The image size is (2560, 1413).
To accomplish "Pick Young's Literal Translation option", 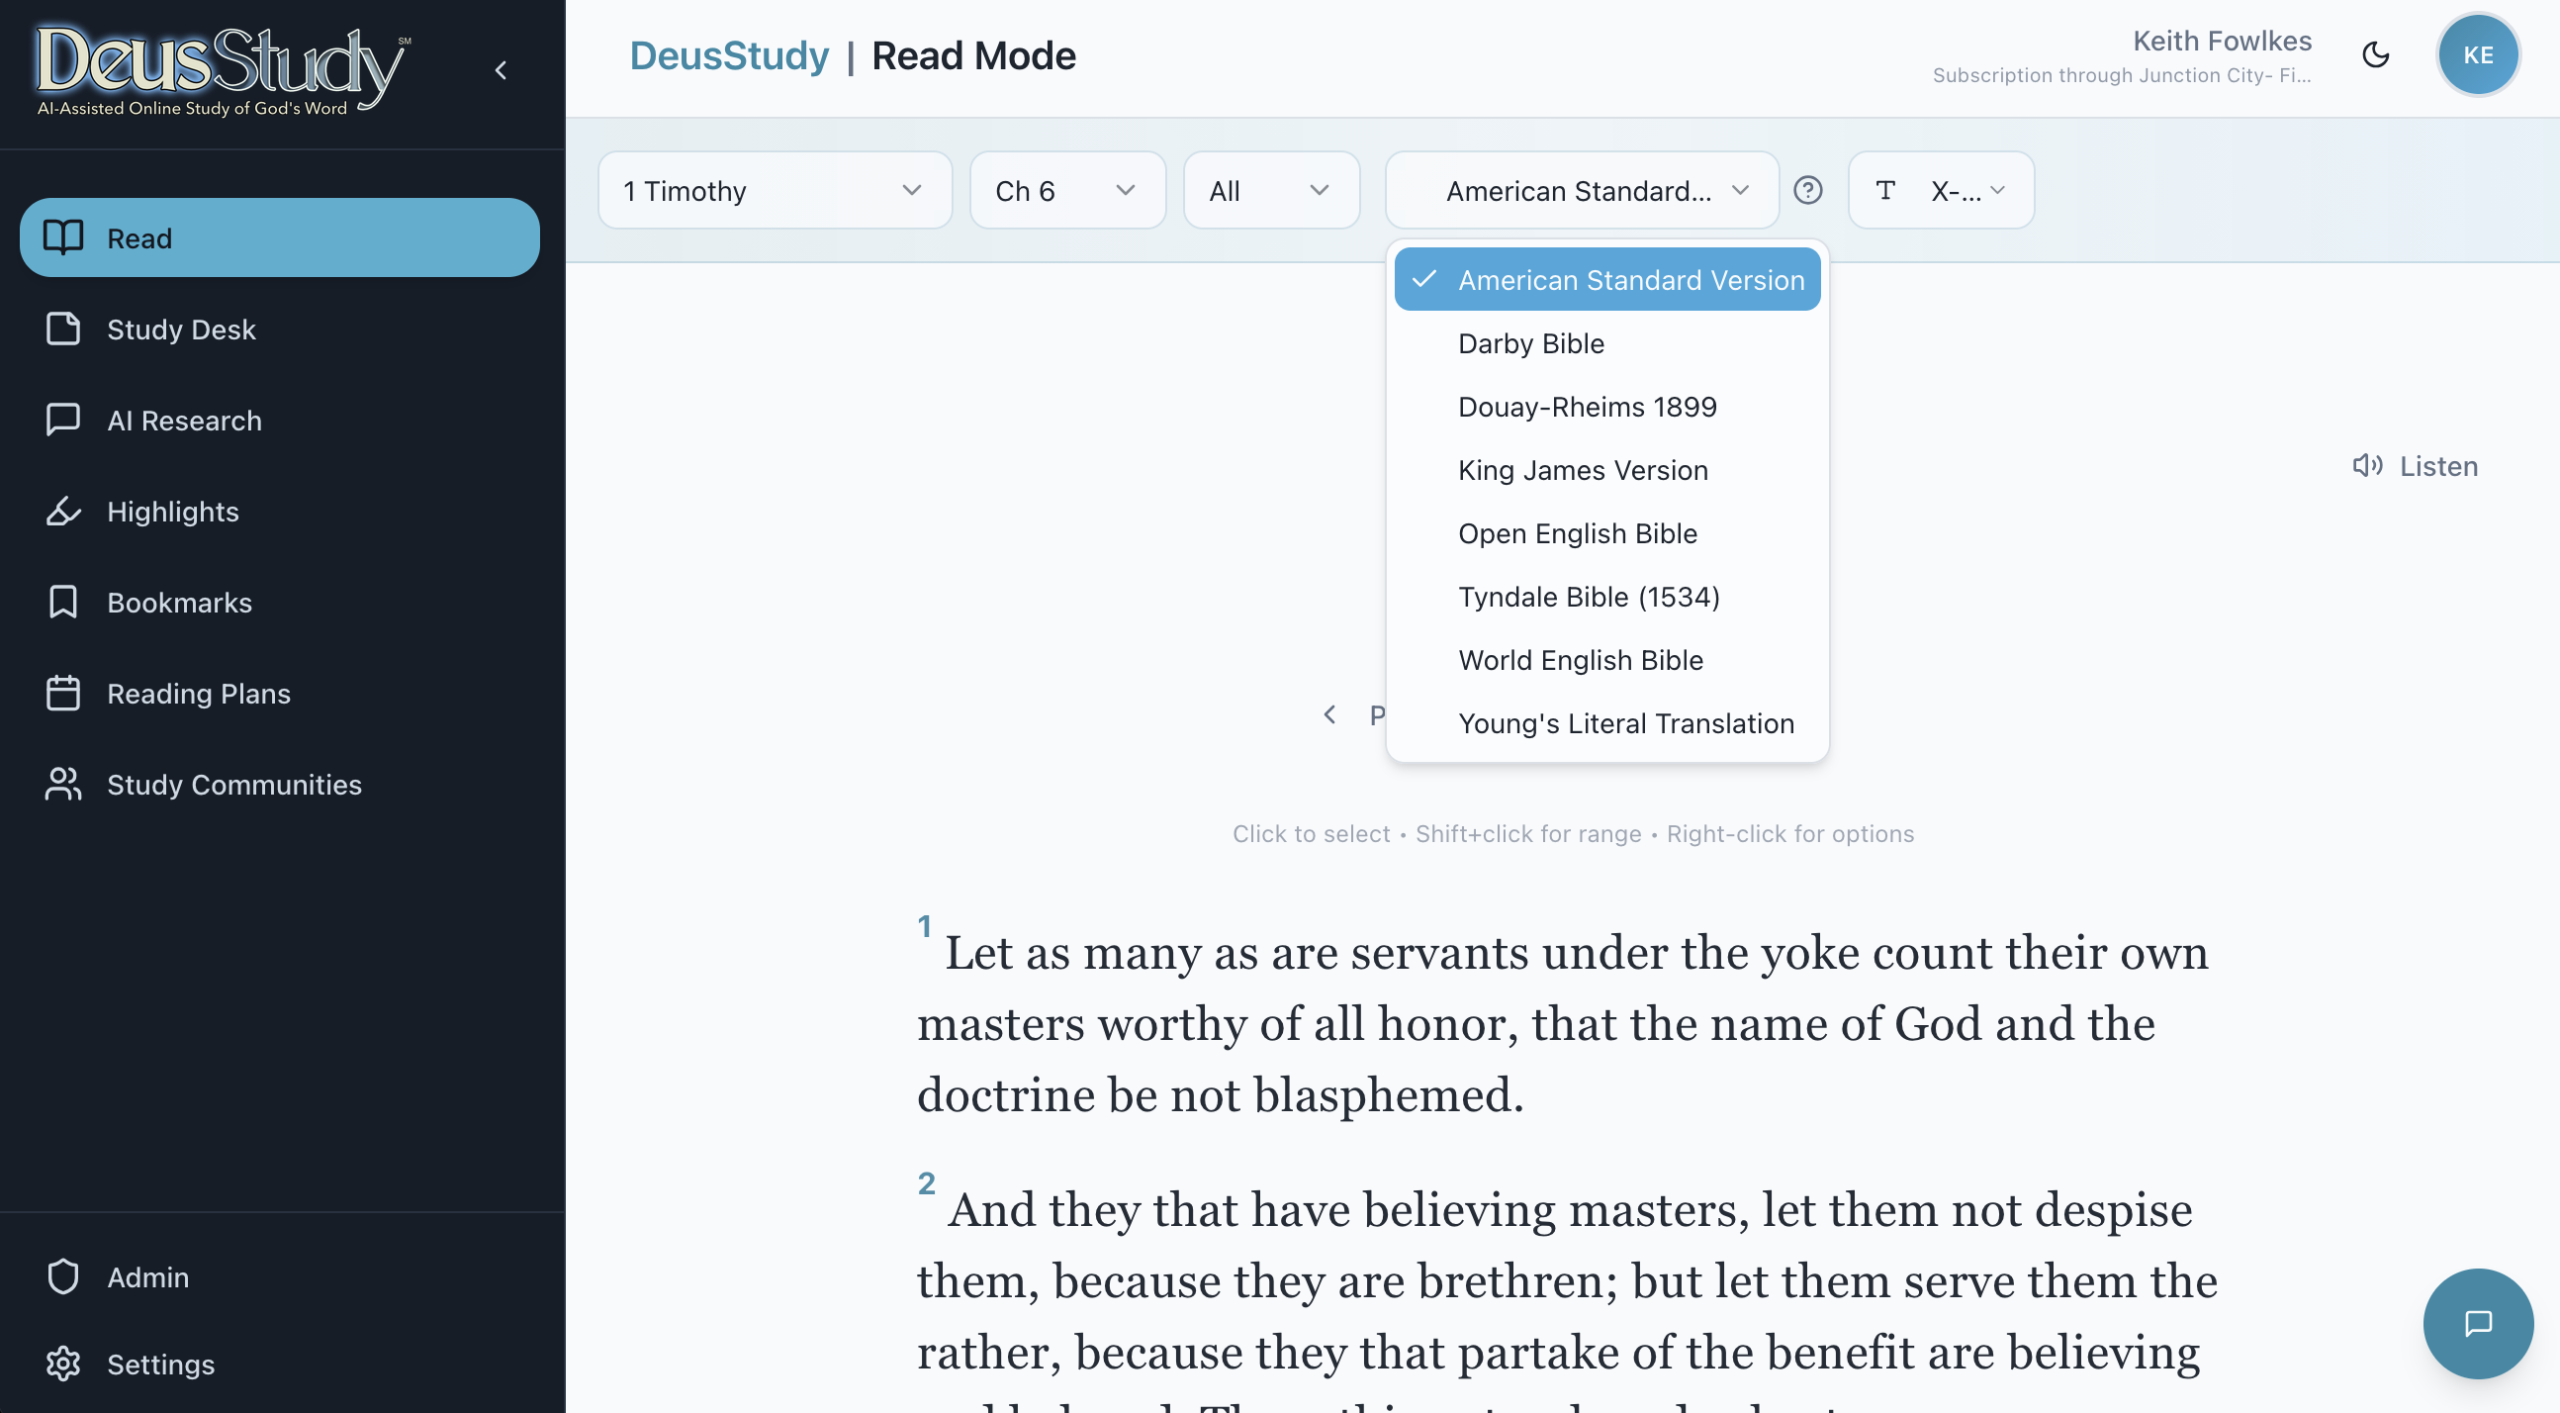I will tap(1625, 723).
